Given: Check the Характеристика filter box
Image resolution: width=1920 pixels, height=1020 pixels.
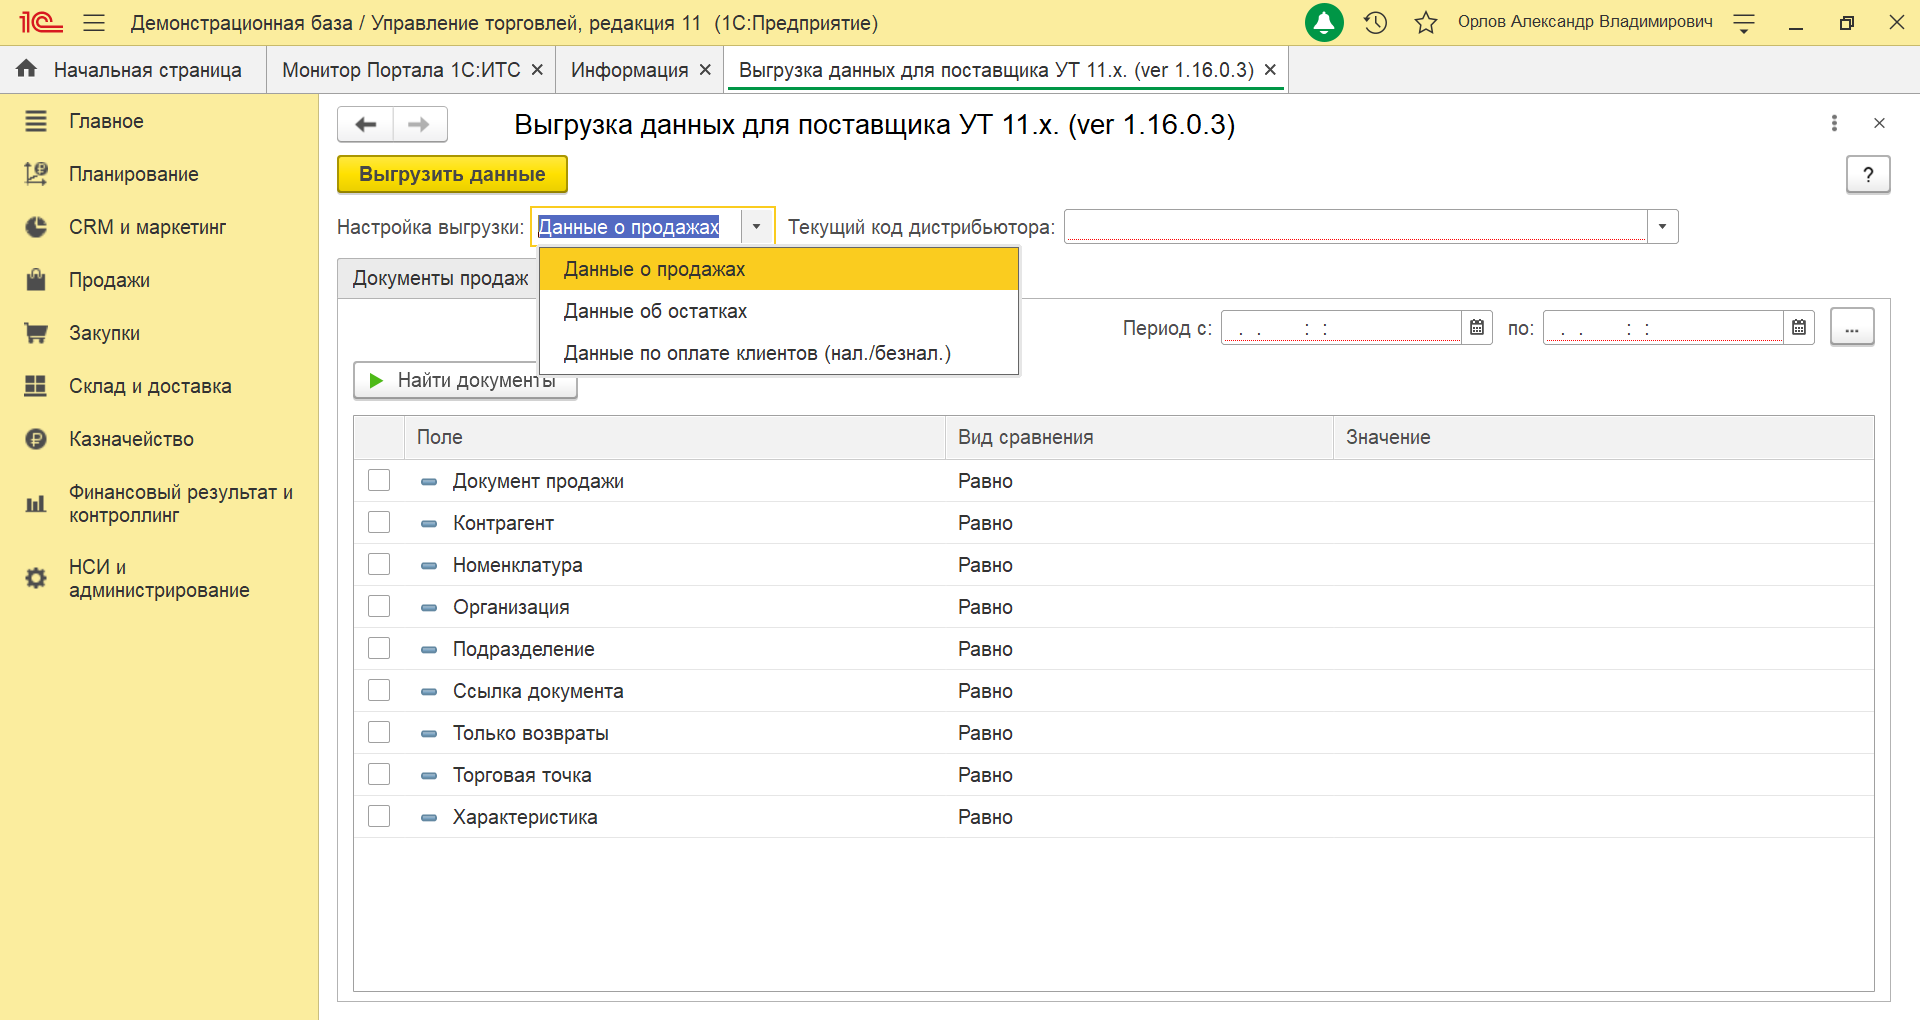Looking at the screenshot, I should pos(379,816).
